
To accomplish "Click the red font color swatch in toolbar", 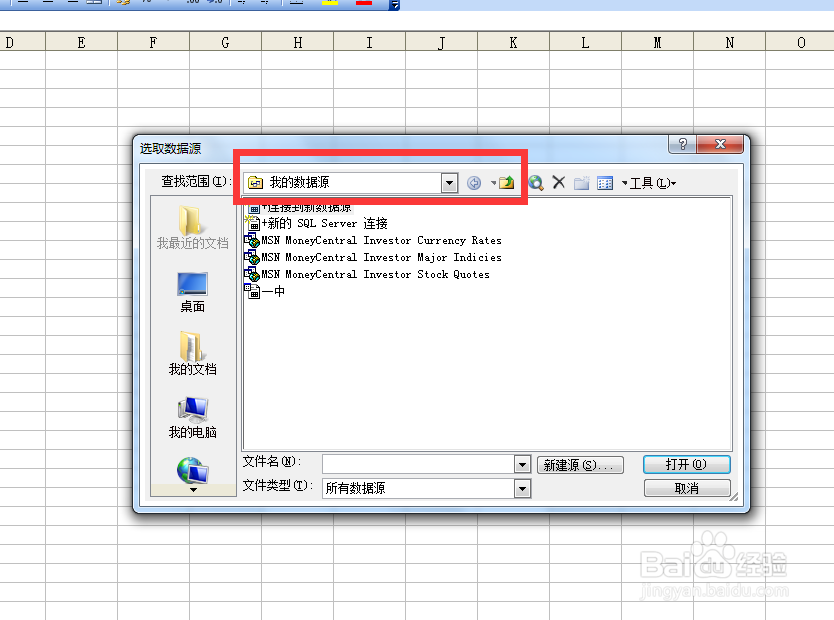I will pyautogui.click(x=364, y=3).
